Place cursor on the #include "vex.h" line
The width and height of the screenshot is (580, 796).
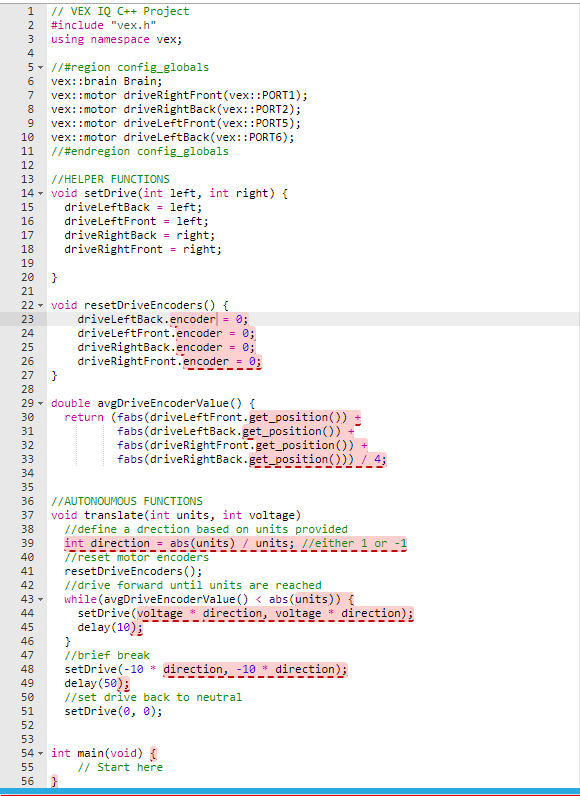[x=104, y=25]
